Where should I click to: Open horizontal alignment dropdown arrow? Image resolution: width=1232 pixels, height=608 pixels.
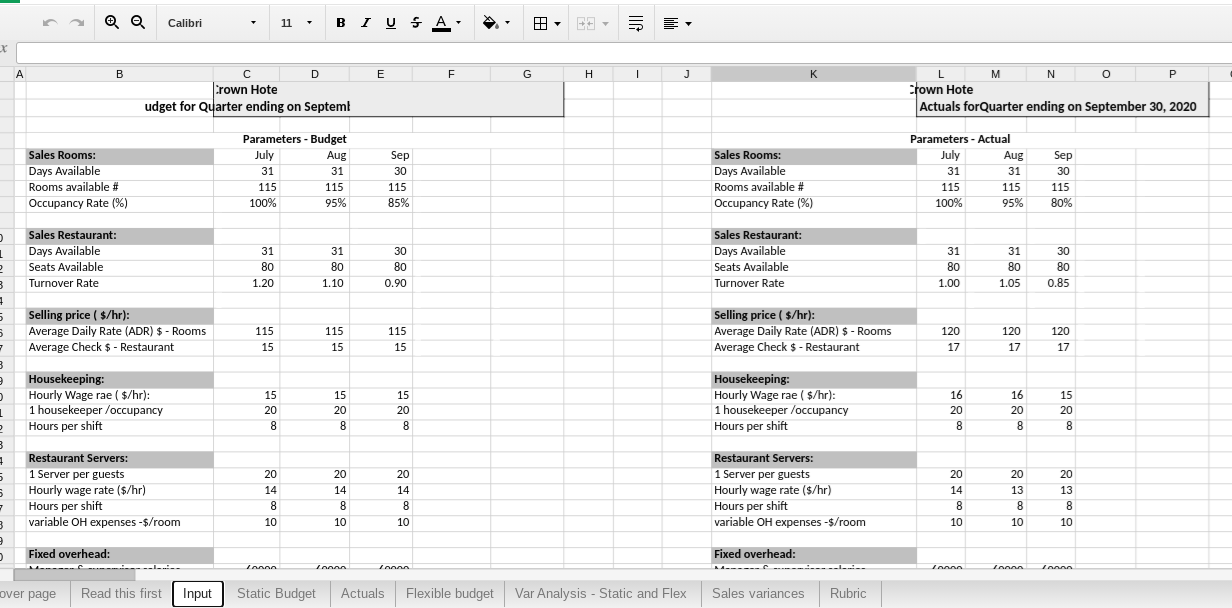click(x=688, y=22)
